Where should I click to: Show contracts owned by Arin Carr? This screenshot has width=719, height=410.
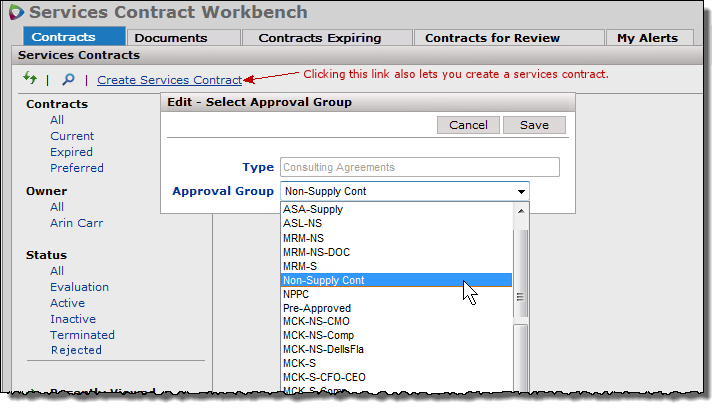79,223
